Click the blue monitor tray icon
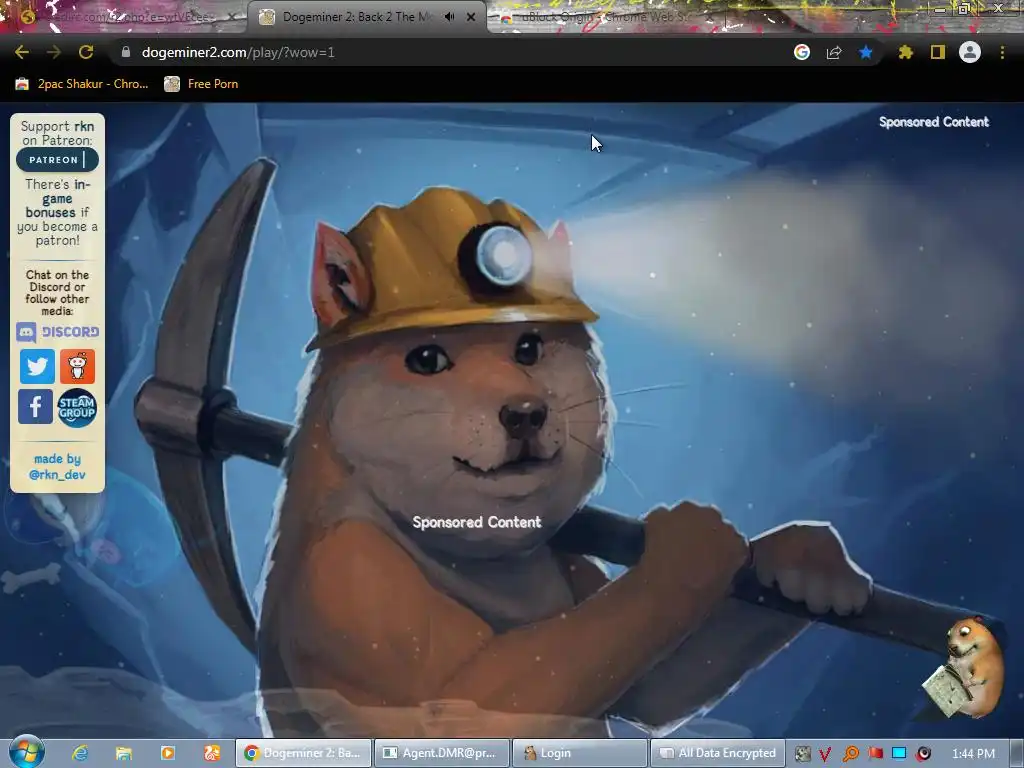 pyautogui.click(x=899, y=754)
